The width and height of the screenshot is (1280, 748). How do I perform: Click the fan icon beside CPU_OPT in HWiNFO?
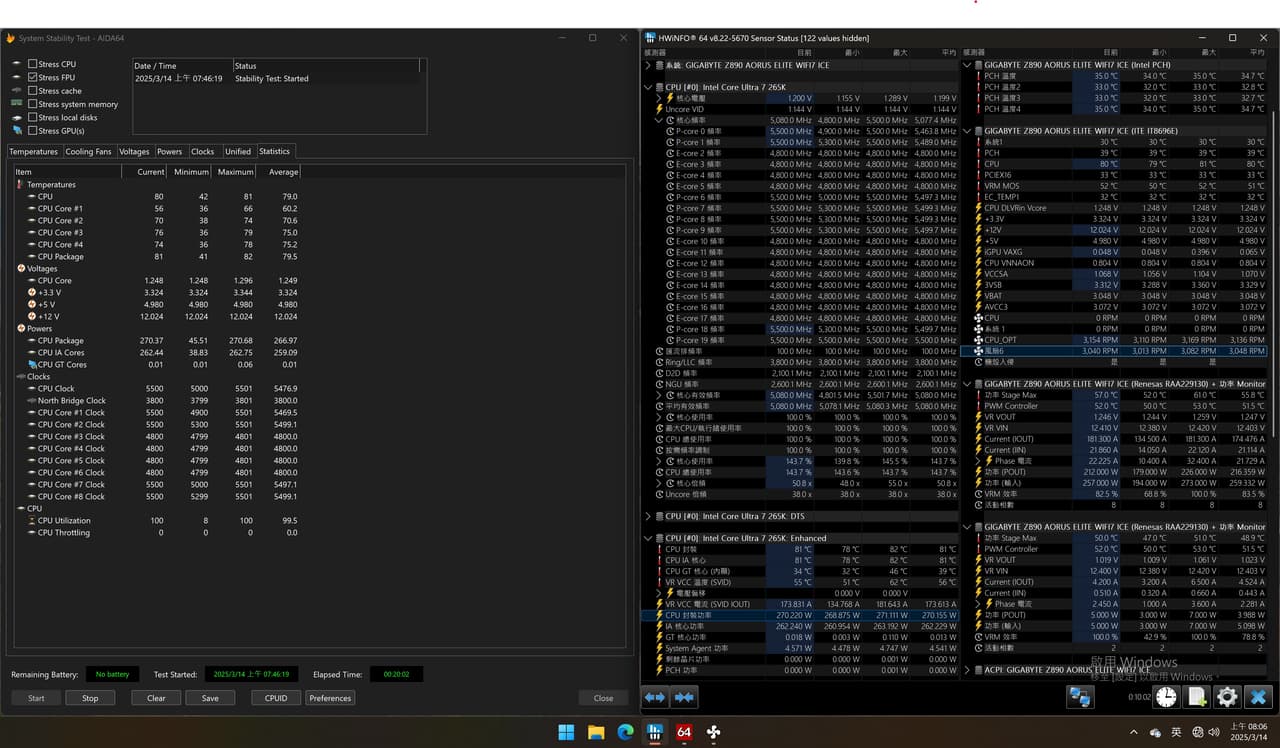click(x=978, y=340)
